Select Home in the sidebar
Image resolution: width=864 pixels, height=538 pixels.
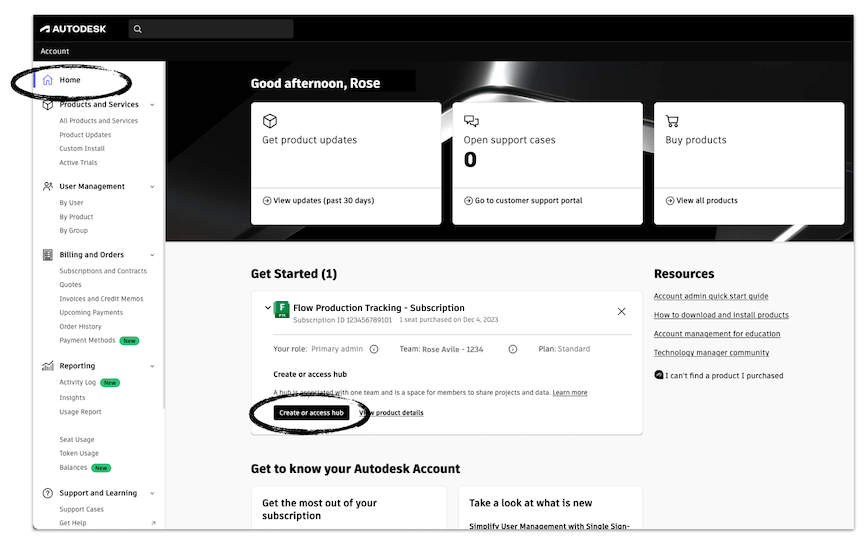click(x=70, y=80)
